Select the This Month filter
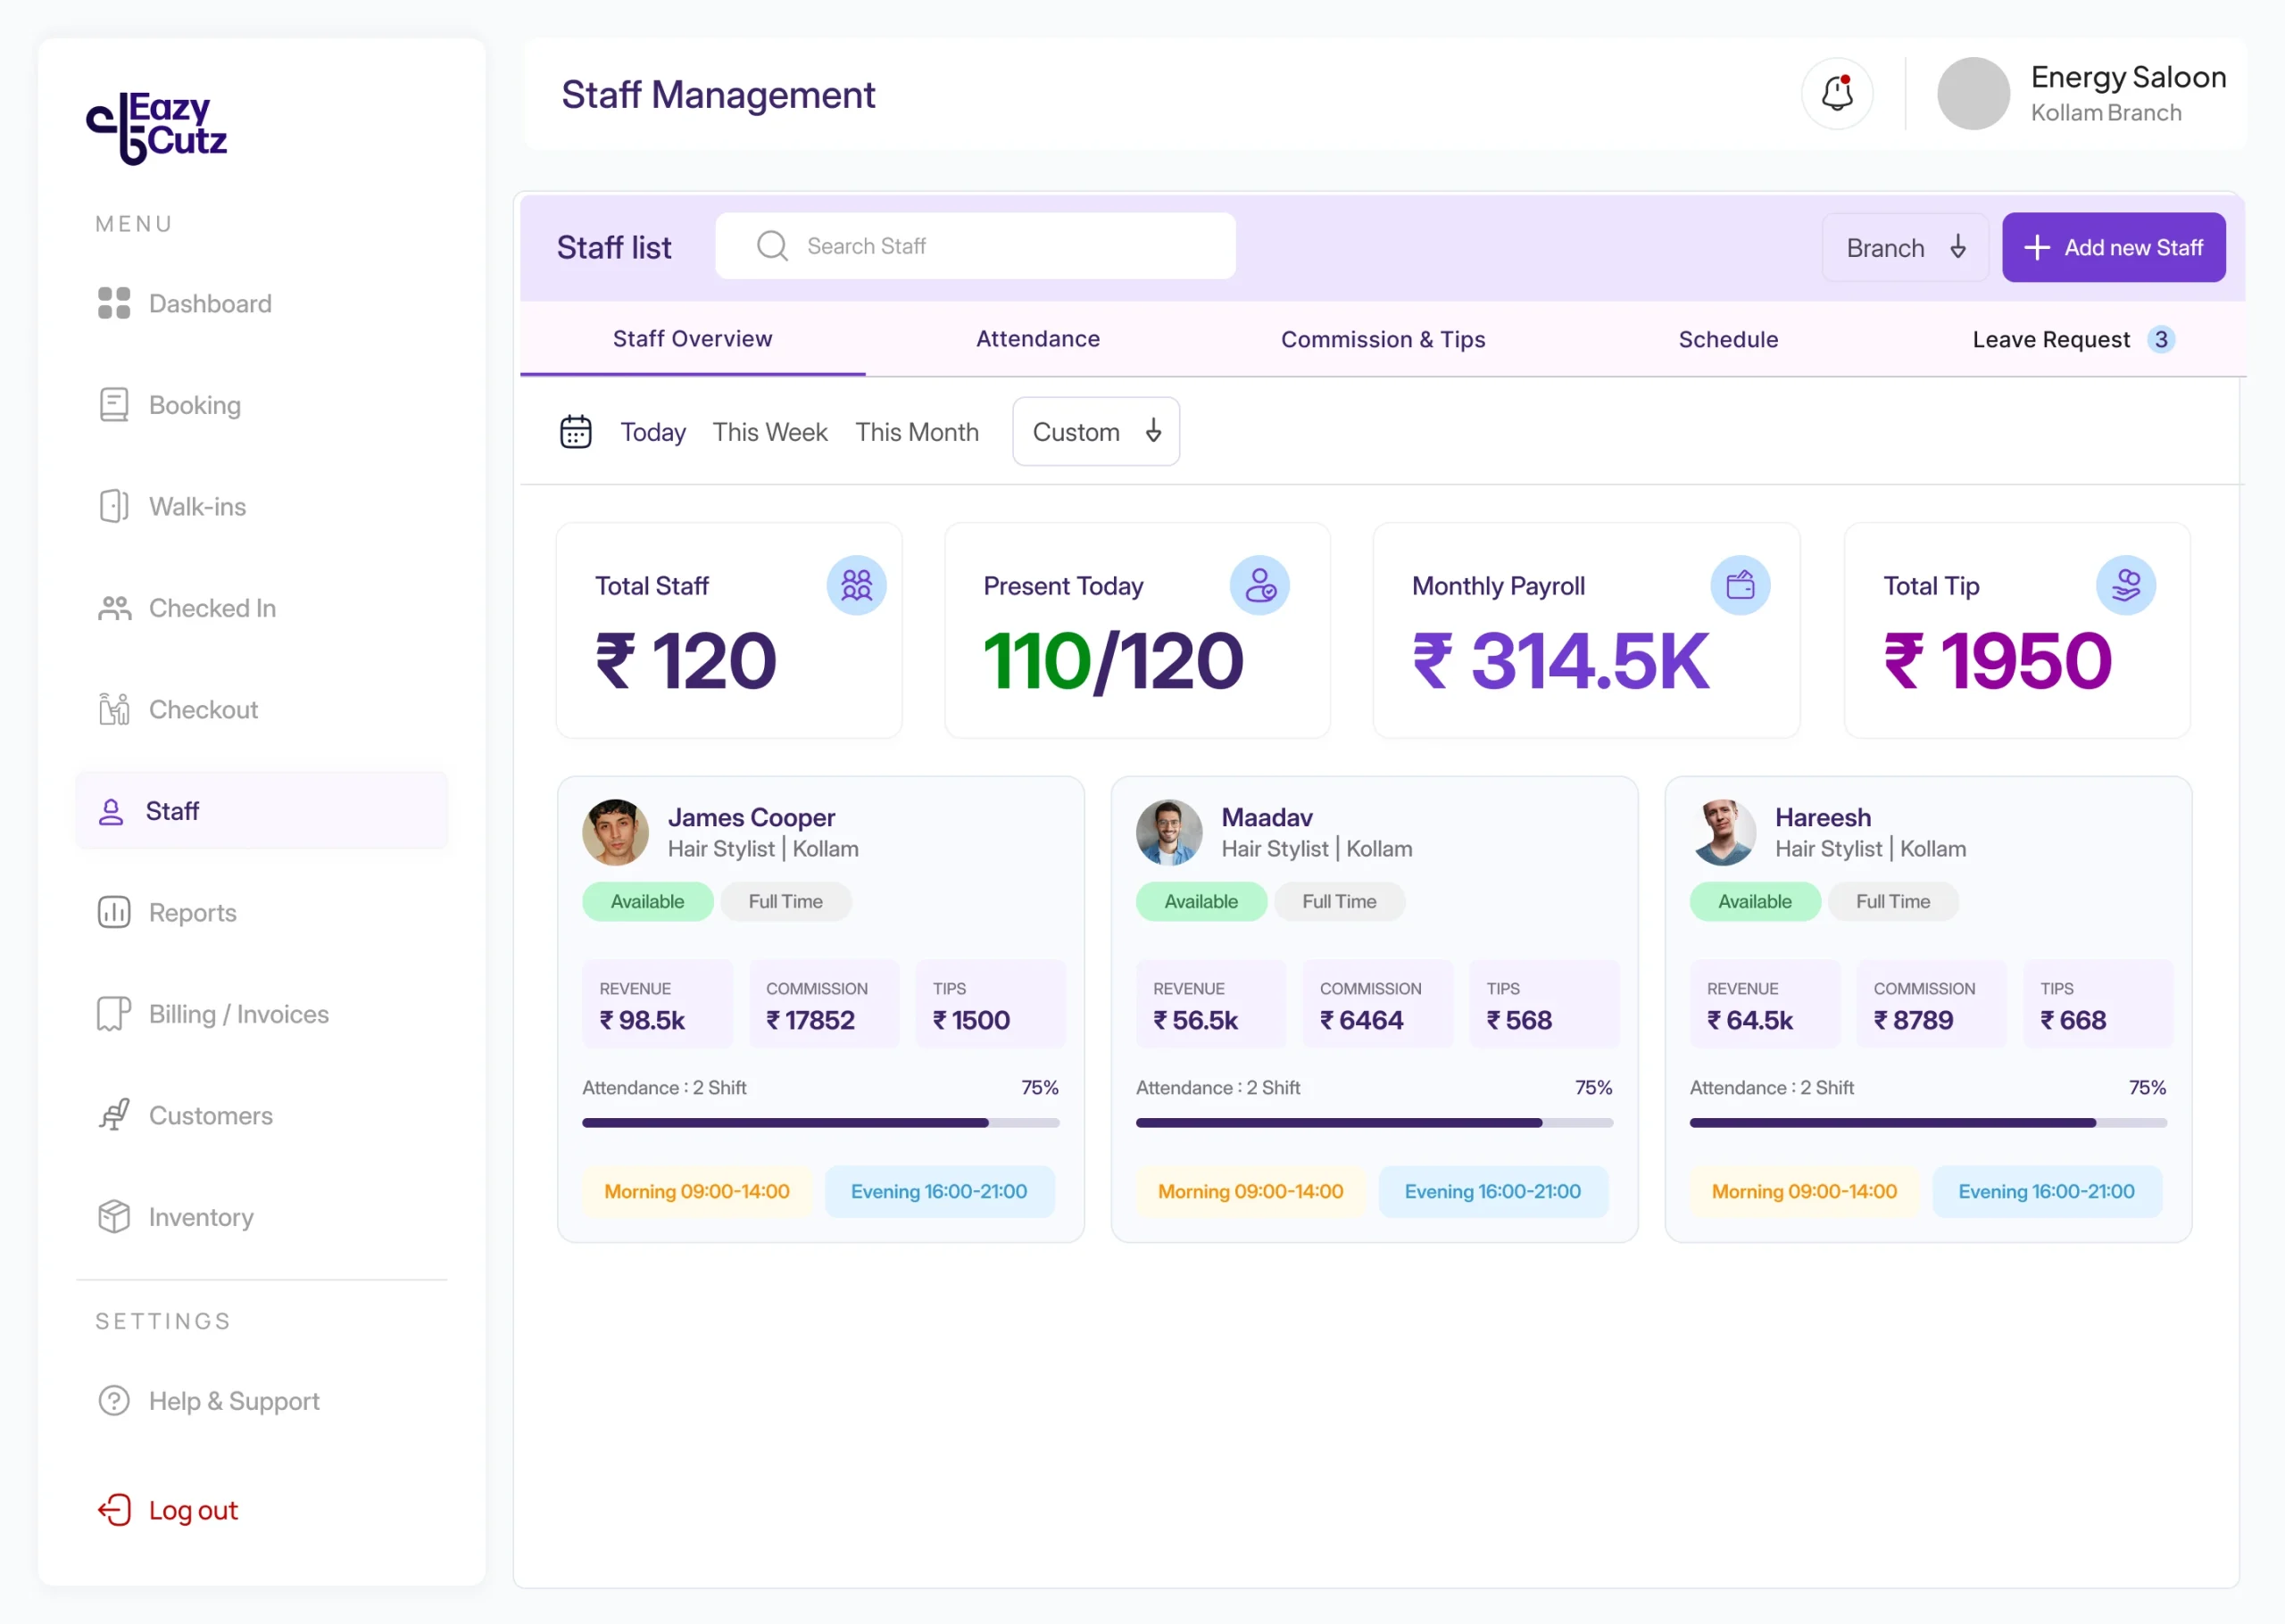 coord(917,432)
